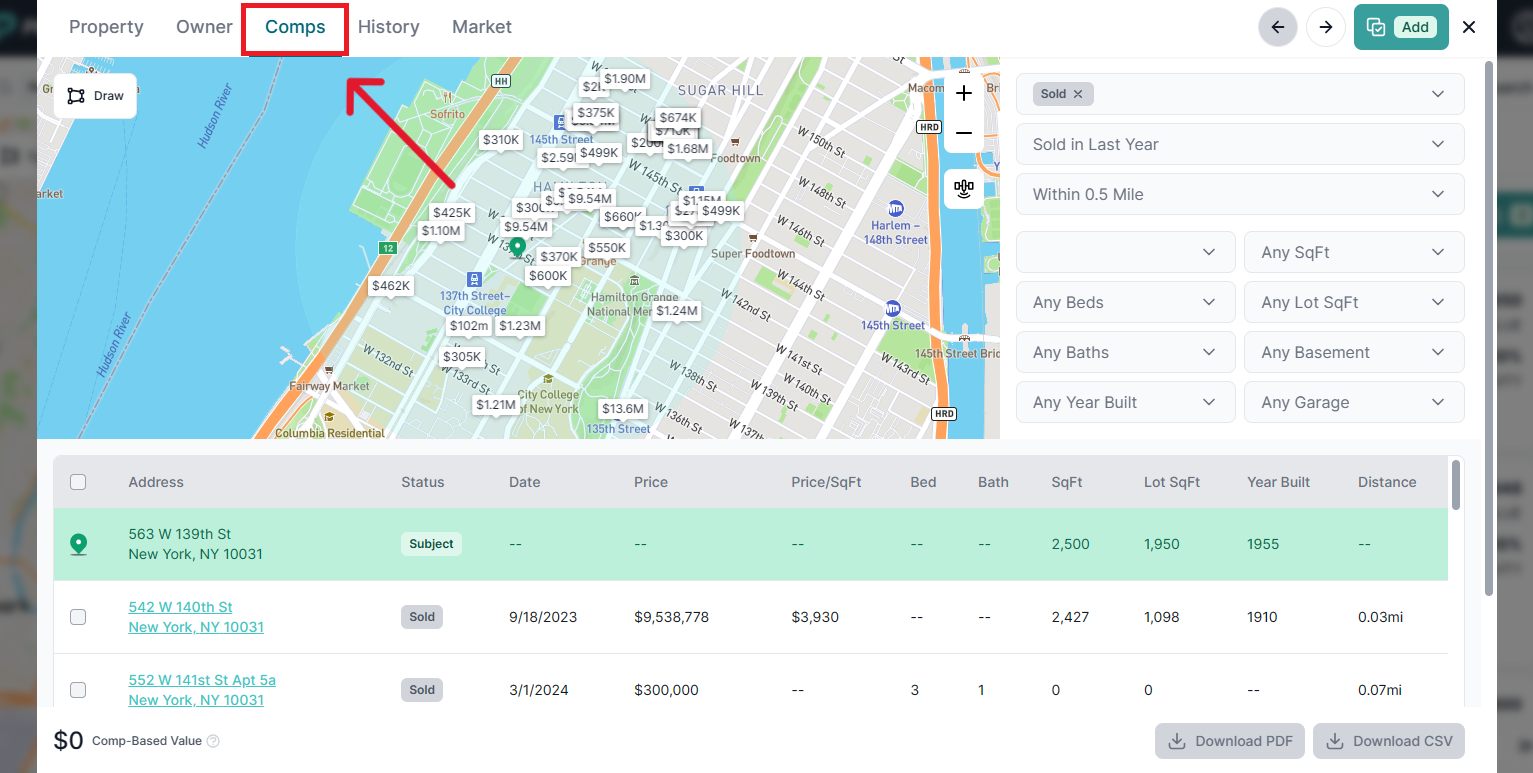Viewport: 1533px width, 773px height.
Task: Go to previous property with back arrow
Action: point(1277,27)
